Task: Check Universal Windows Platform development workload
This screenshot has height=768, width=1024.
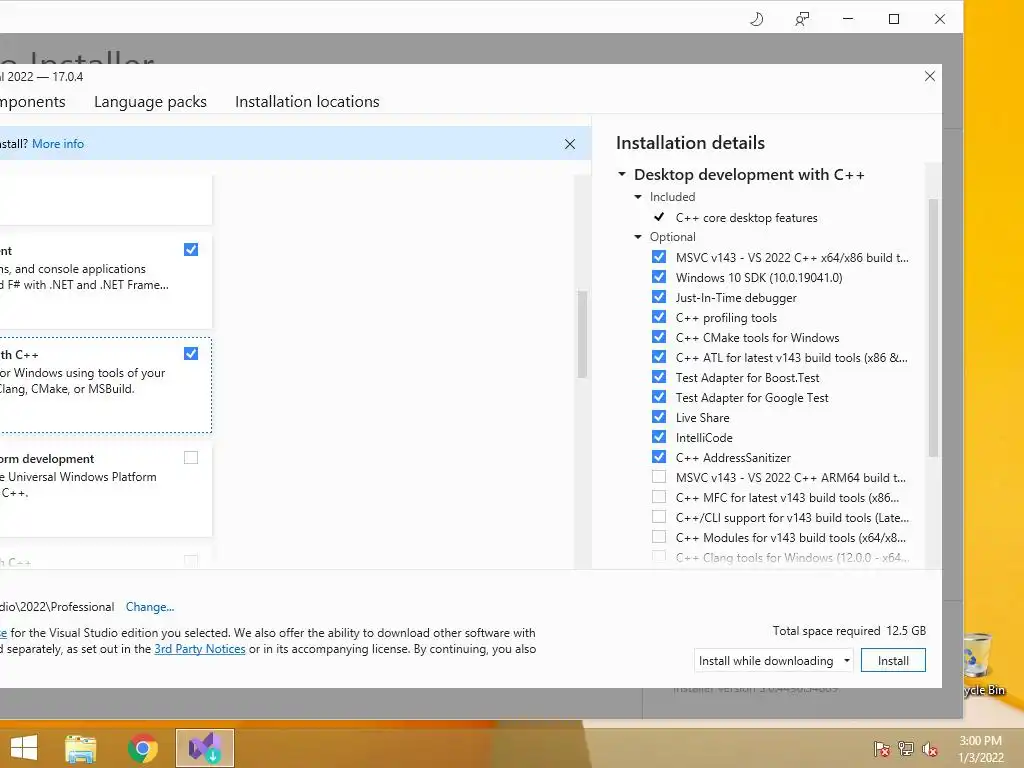Action: [x=191, y=457]
